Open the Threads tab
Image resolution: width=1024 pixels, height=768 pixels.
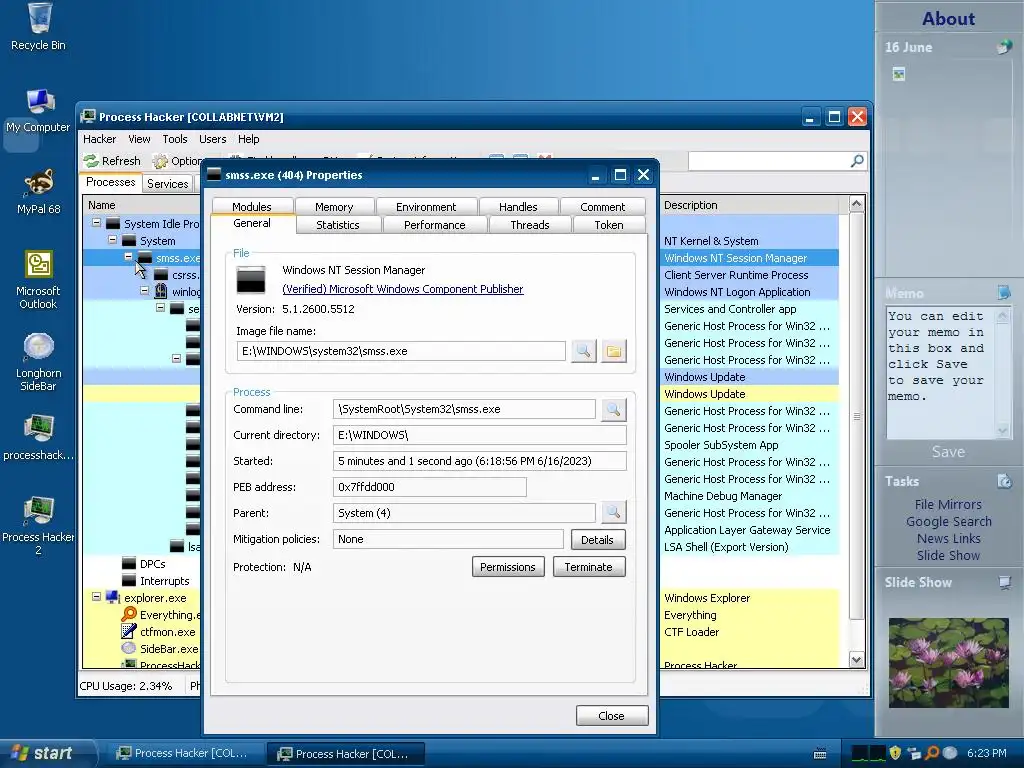point(530,225)
